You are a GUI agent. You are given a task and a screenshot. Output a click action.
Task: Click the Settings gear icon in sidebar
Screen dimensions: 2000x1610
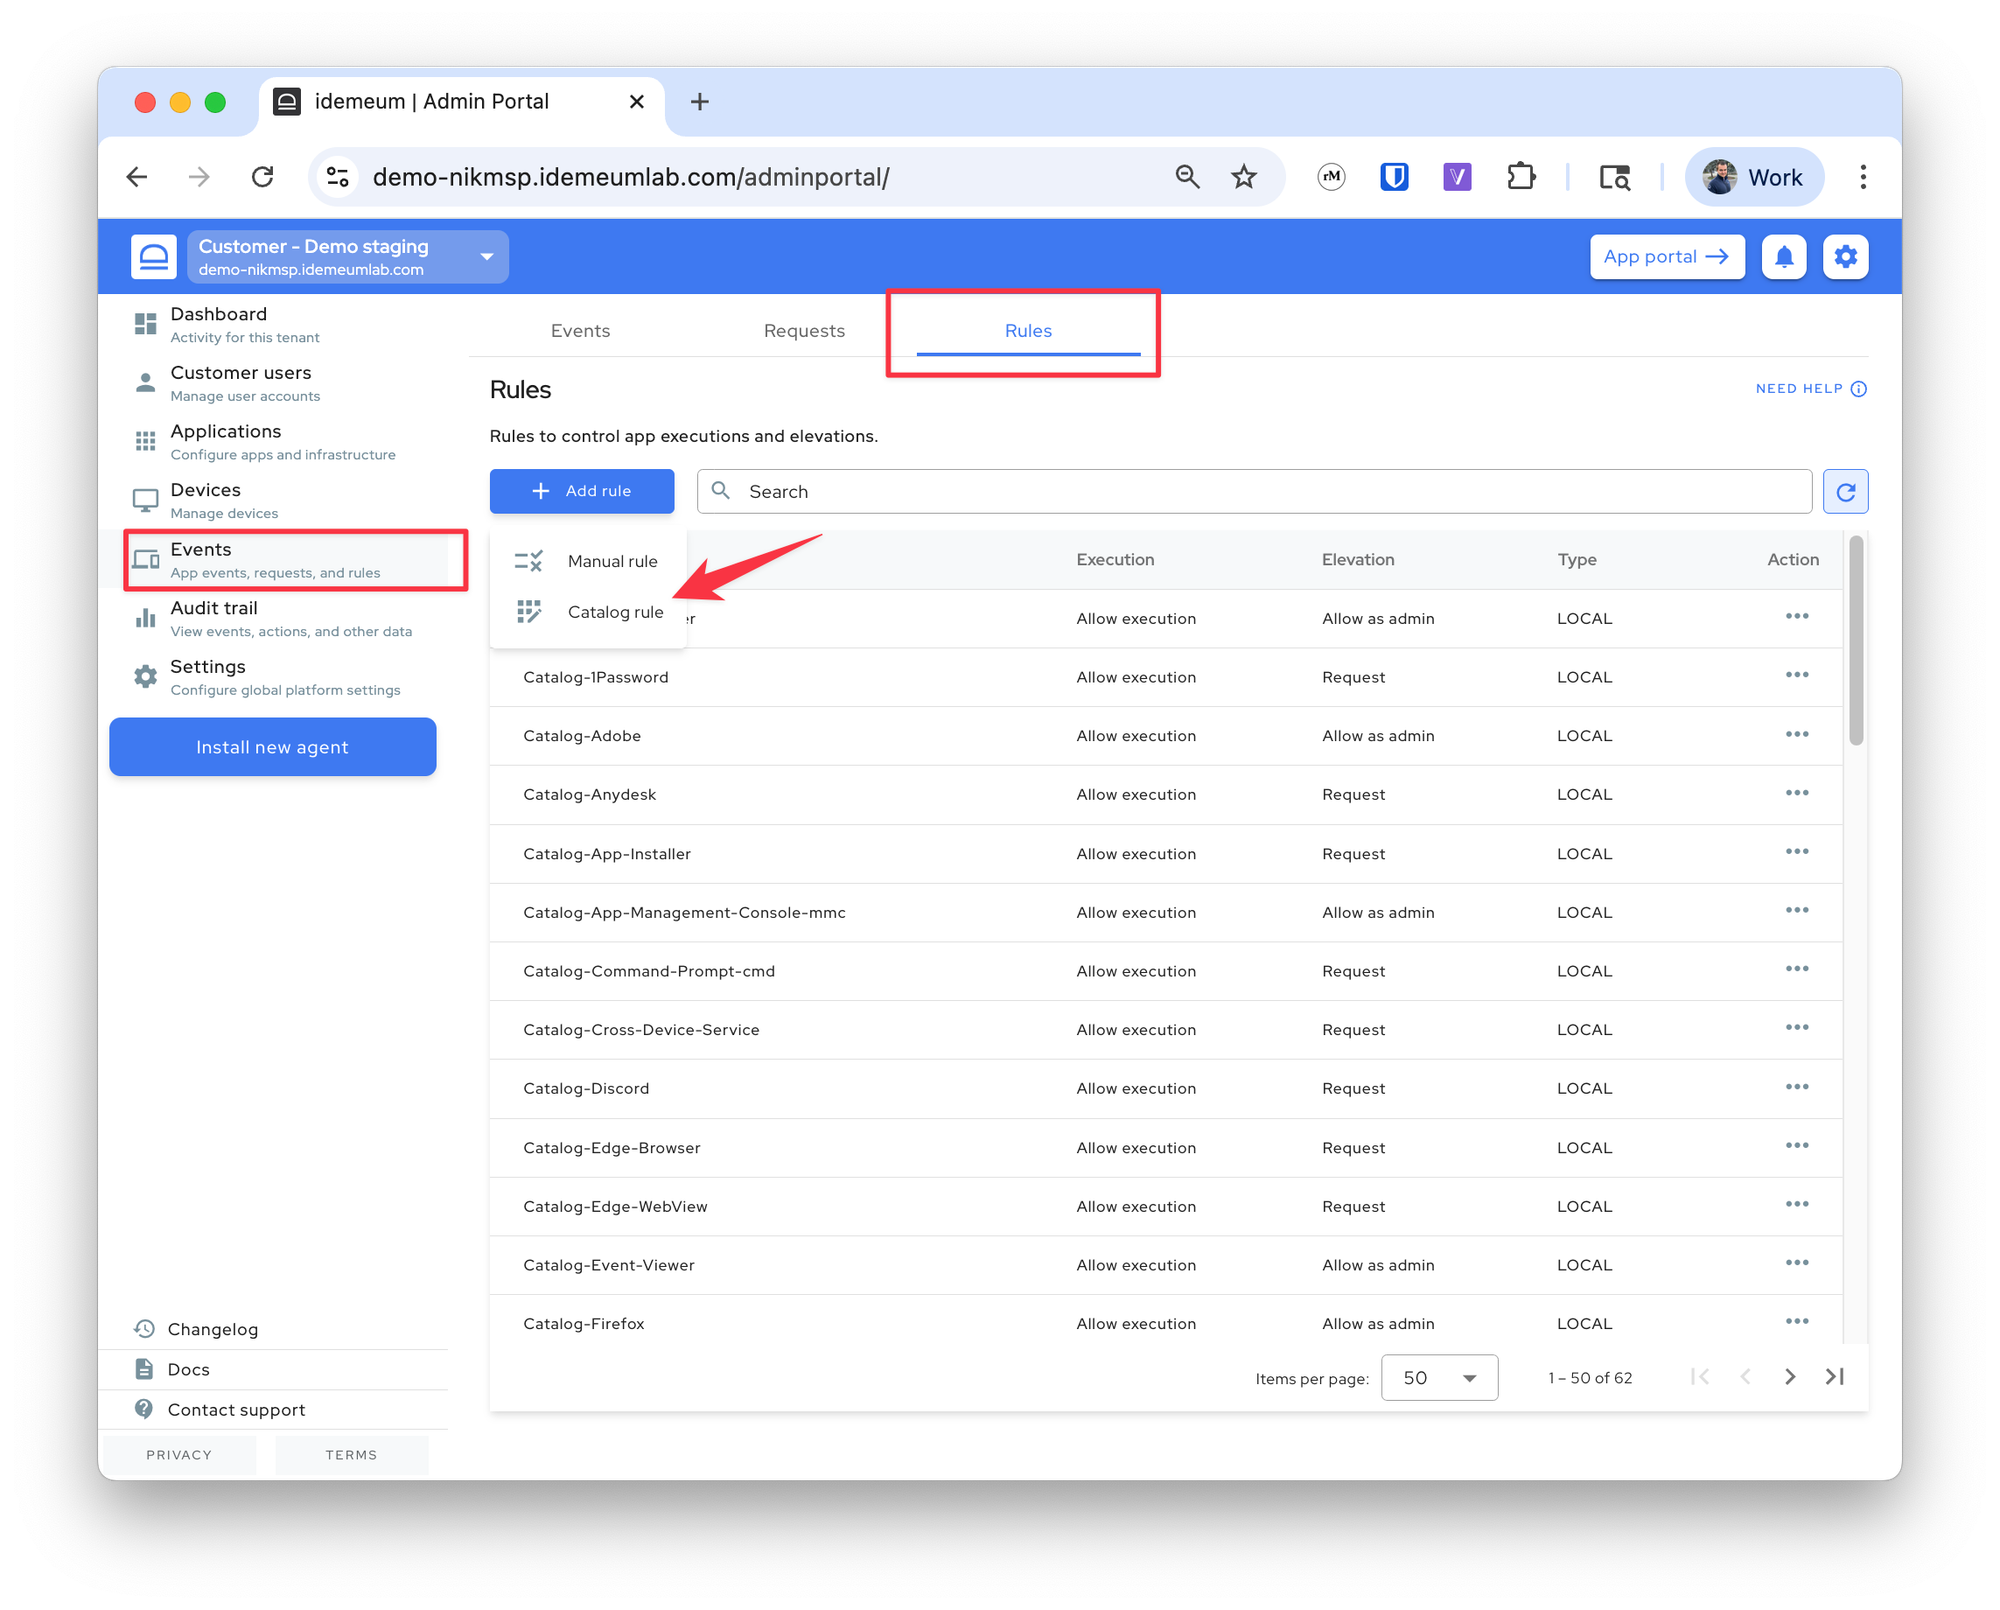pyautogui.click(x=145, y=677)
